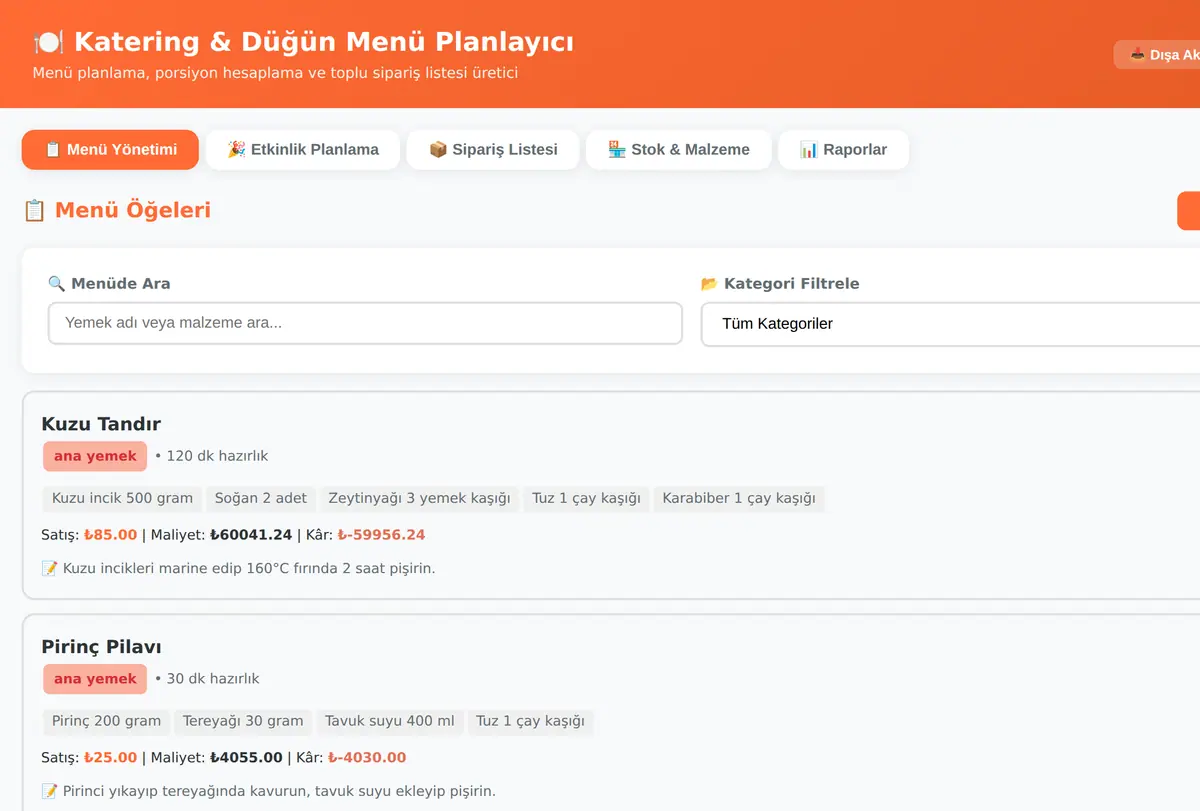1200x811 pixels.
Task: Click the app title Katering & Düğün Menü Planlayıcı
Action: [324, 42]
